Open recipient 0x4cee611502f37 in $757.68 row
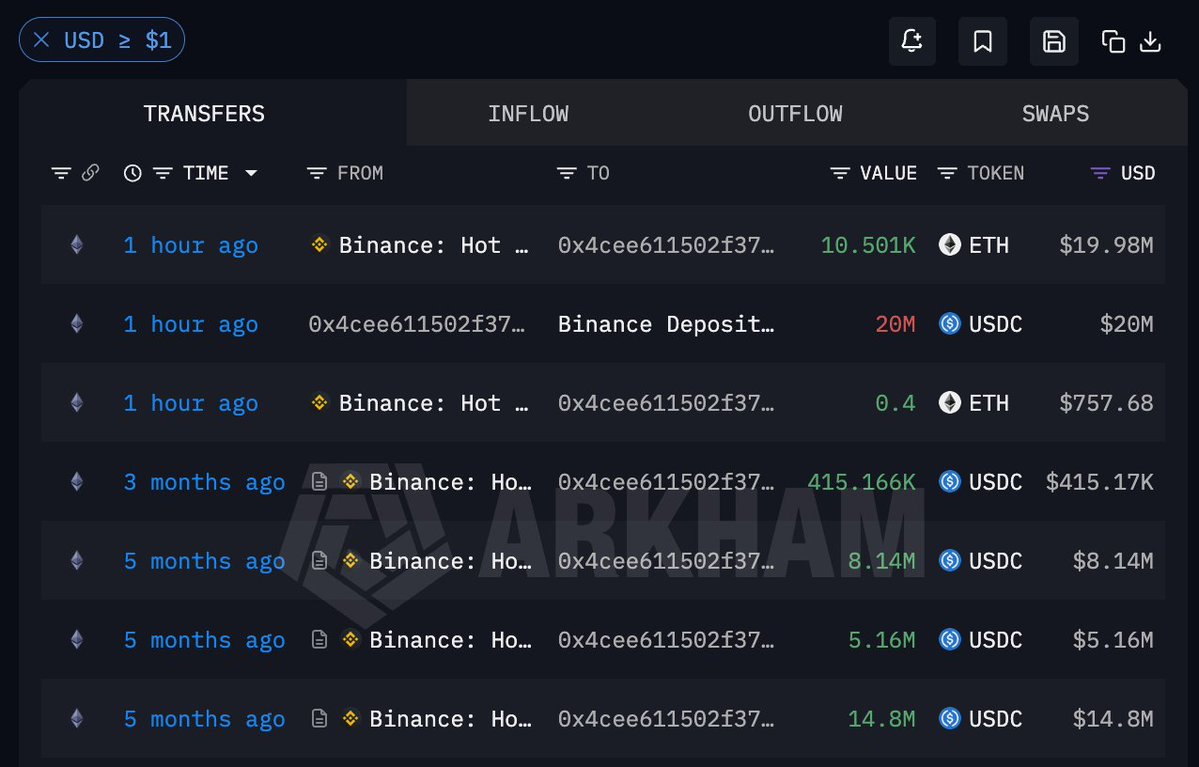The width and height of the screenshot is (1199, 767). tap(666, 403)
